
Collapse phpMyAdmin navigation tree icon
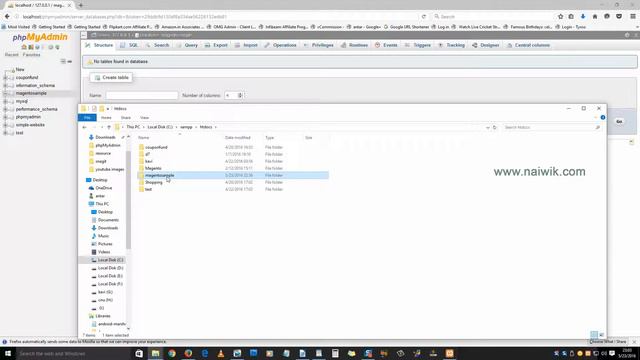[x=63, y=61]
